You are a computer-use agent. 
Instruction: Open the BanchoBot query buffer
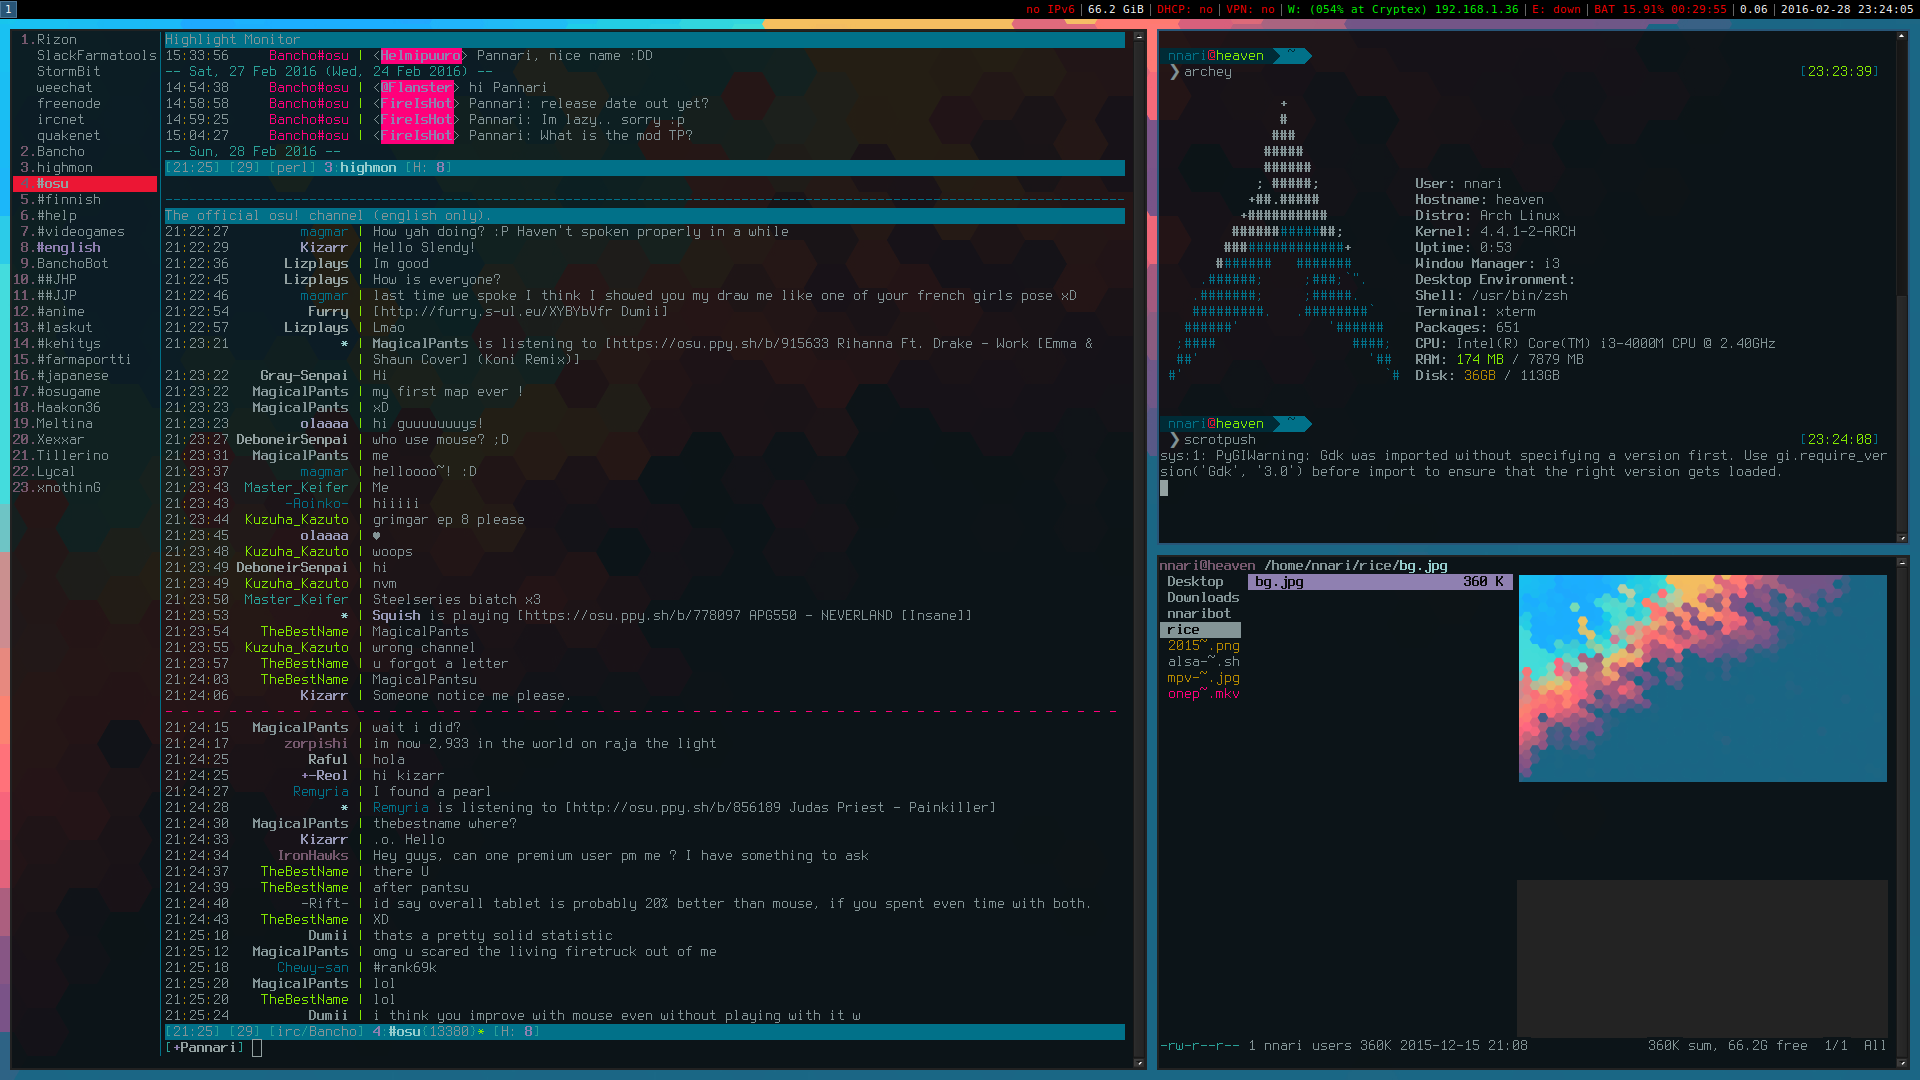tap(72, 264)
